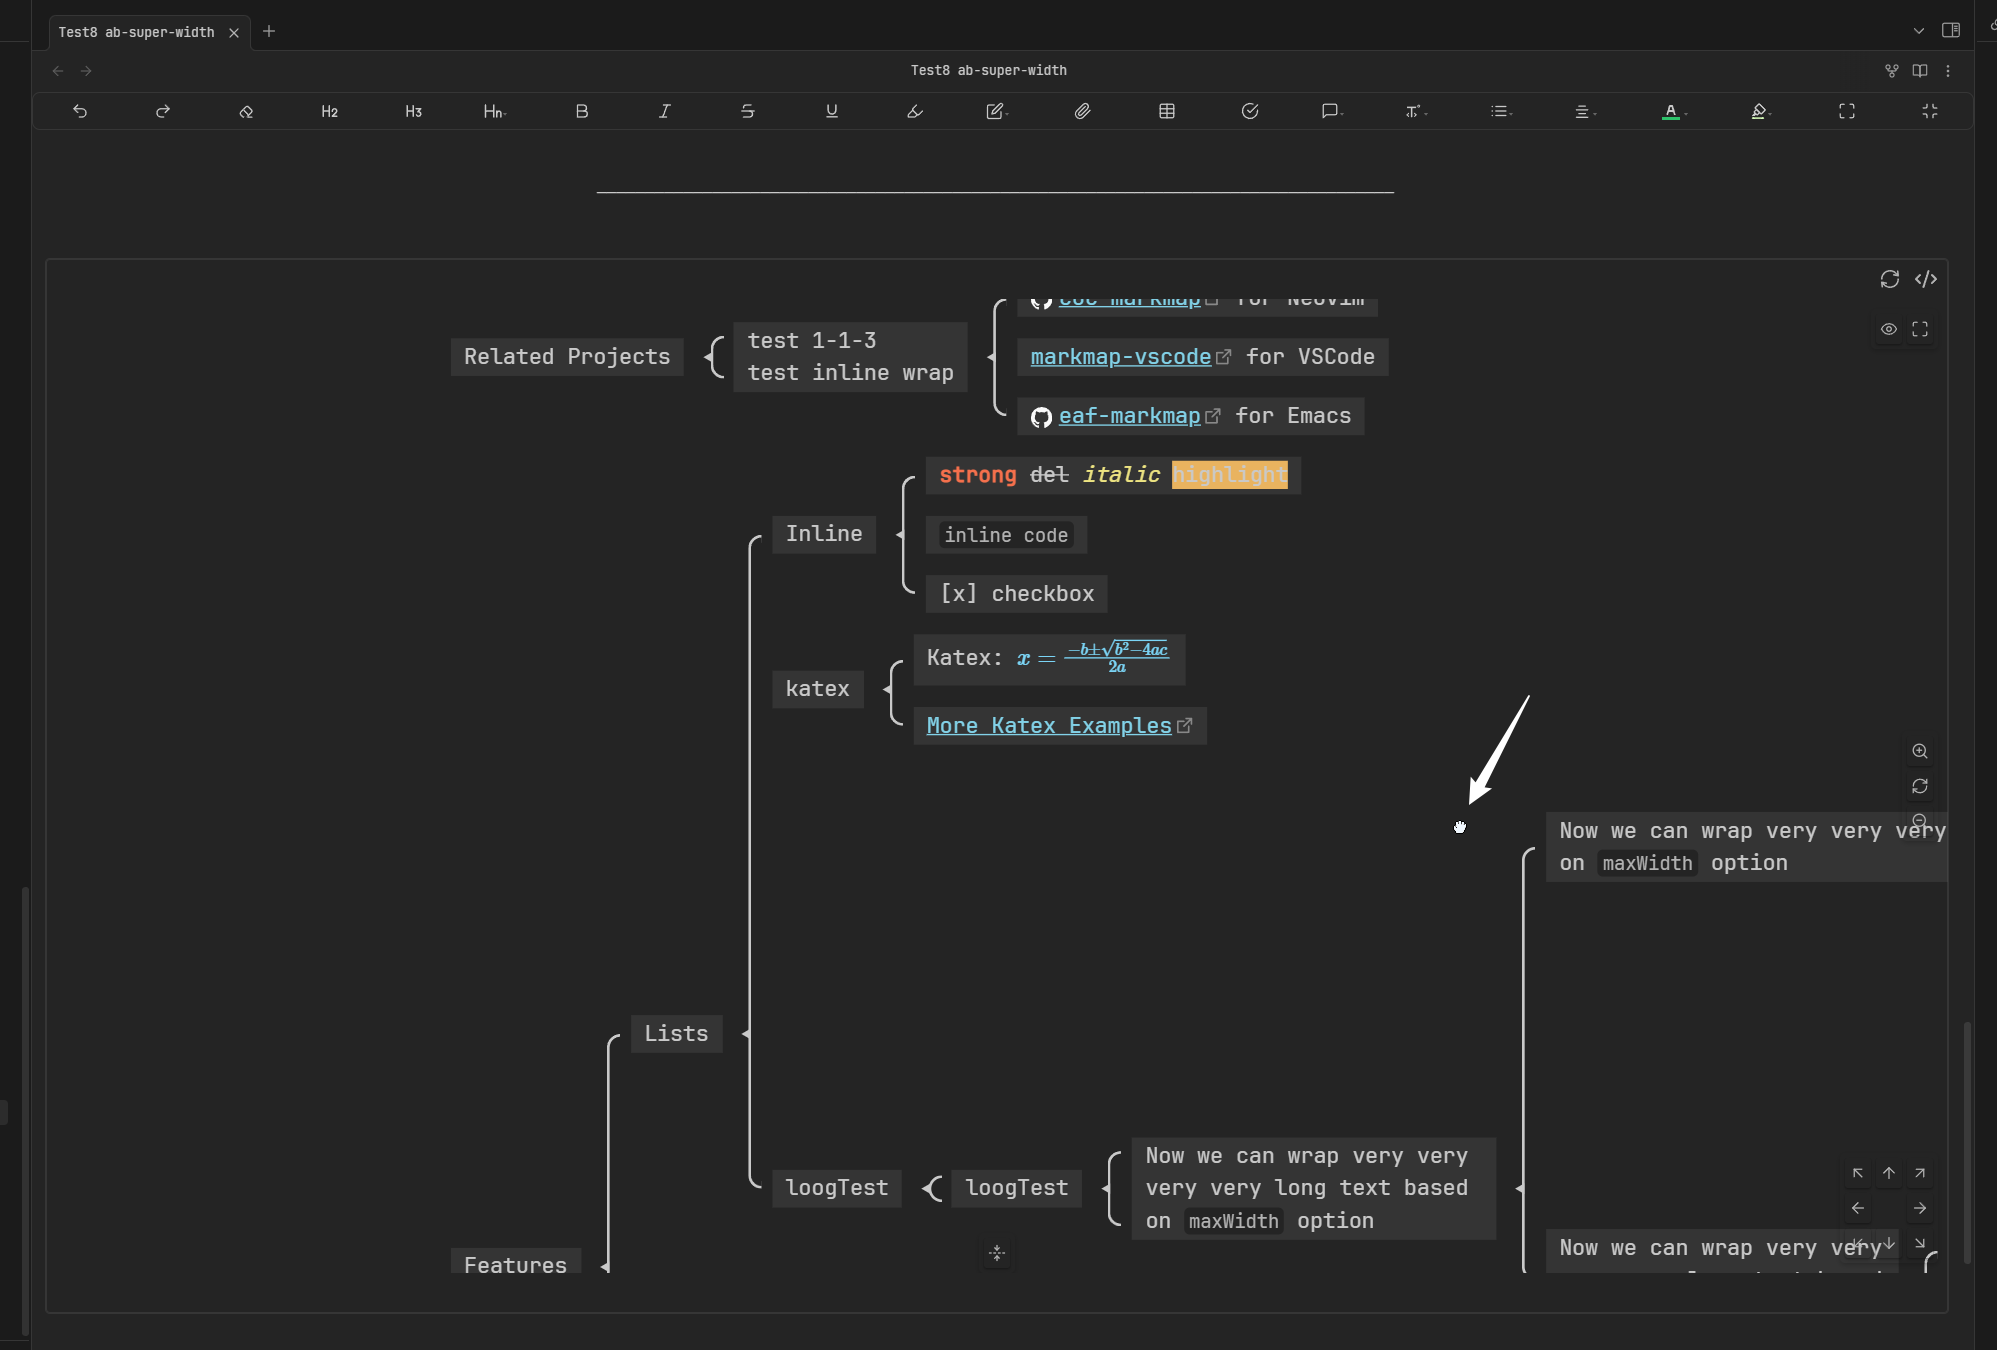Viewport: 1997px width, 1350px height.
Task: Click the eraser clear-formatting icon
Action: coord(246,111)
